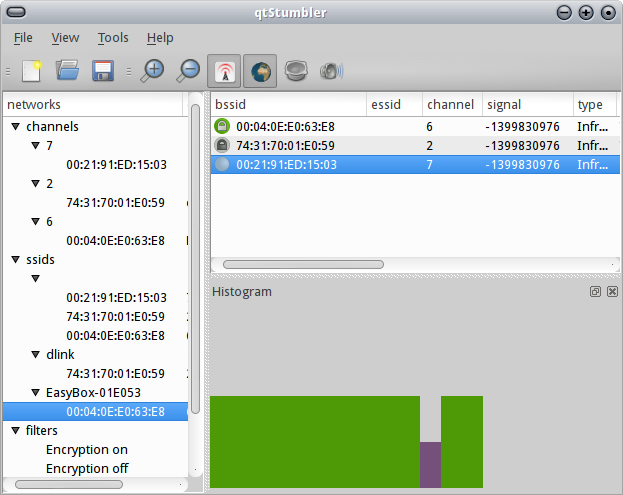The image size is (623, 495).
Task: Click the New document toolbar icon
Action: tap(32, 71)
